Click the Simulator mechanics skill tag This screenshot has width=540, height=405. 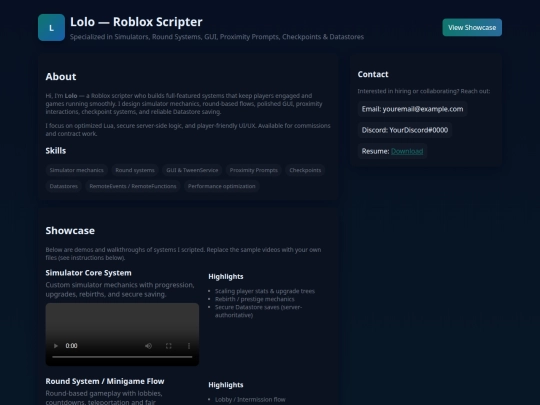tap(76, 170)
